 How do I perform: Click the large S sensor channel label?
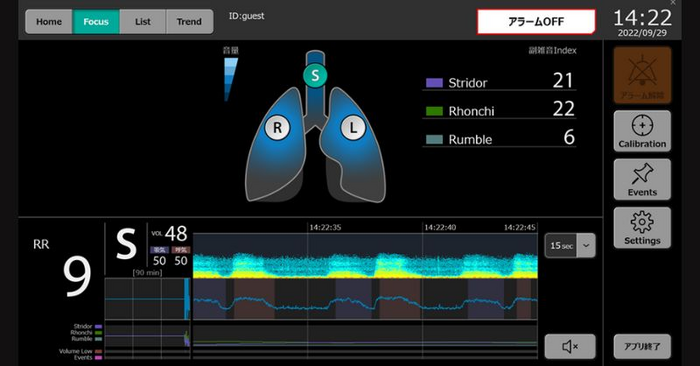tap(126, 244)
